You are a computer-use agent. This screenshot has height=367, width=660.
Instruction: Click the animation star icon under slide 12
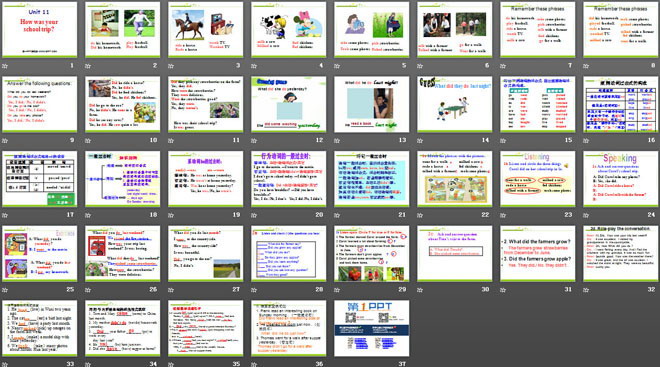point(254,140)
